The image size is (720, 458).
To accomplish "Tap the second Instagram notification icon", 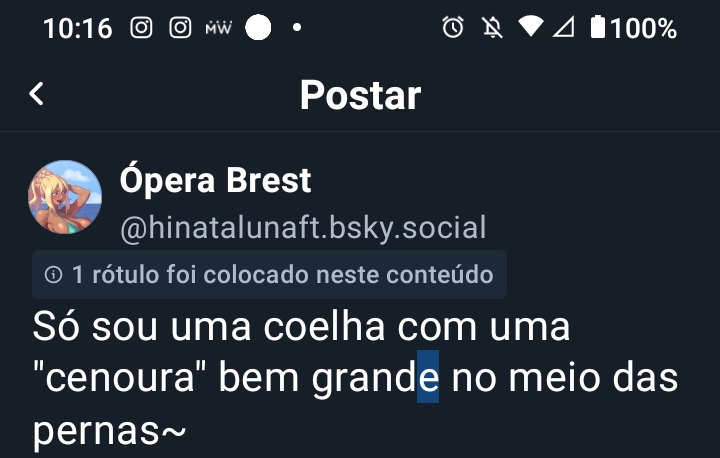I will (180, 28).
